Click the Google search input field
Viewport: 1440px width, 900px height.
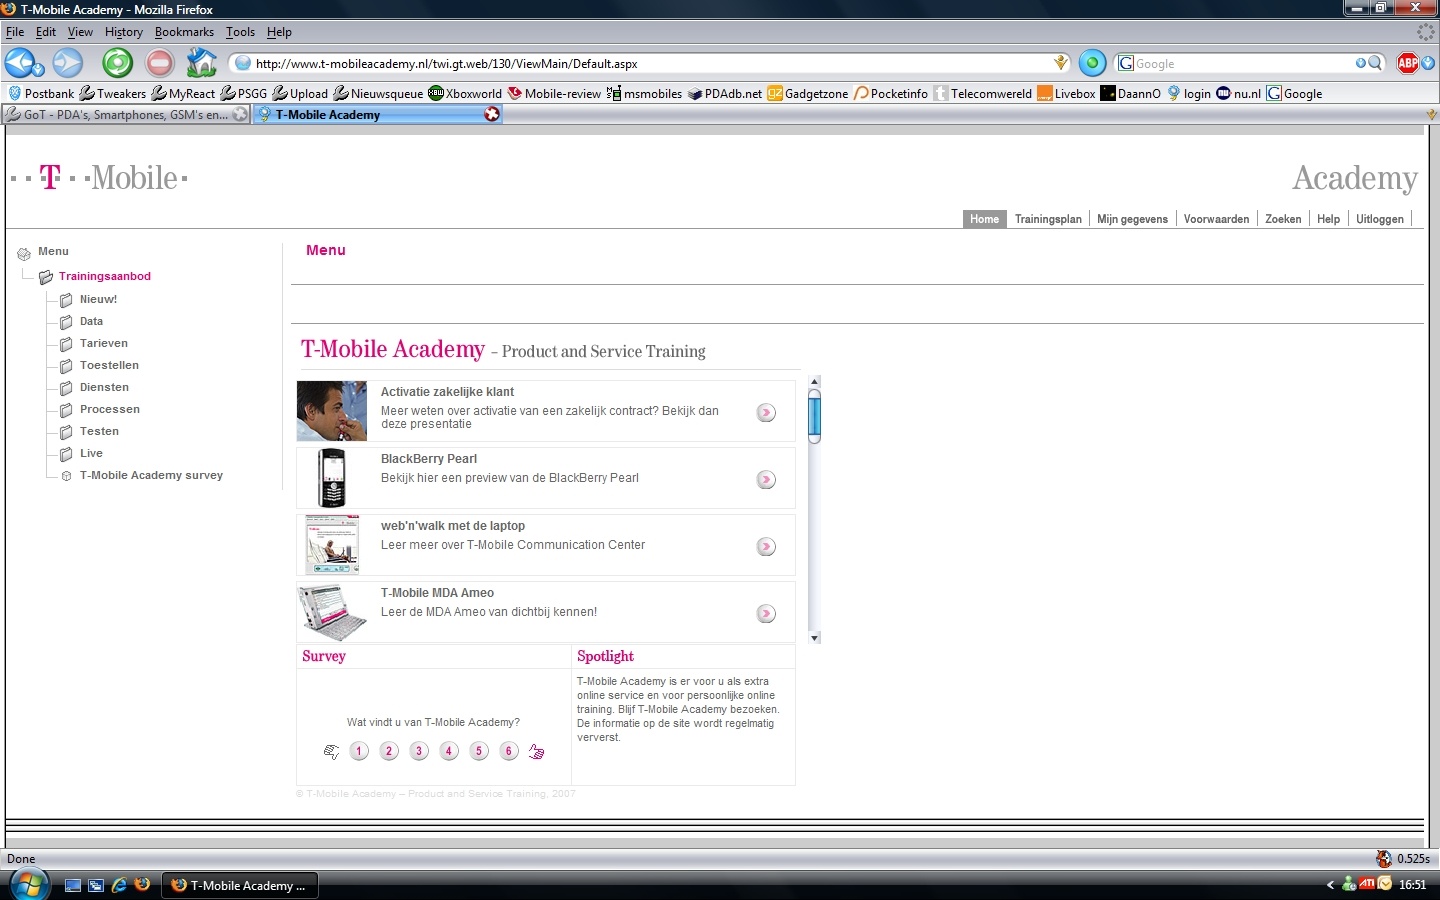tap(1244, 63)
